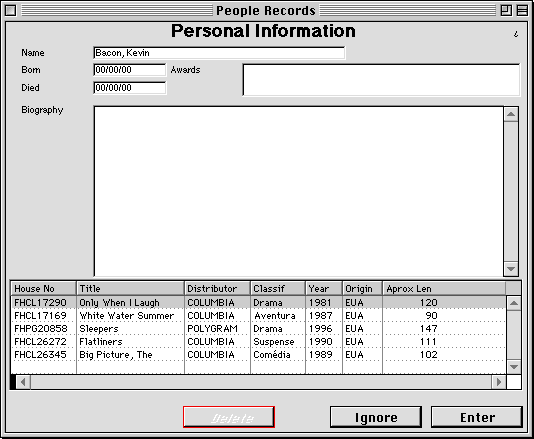Viewport: 534px width, 439px height.
Task: Click film list scroll down arrow
Action: 514,367
